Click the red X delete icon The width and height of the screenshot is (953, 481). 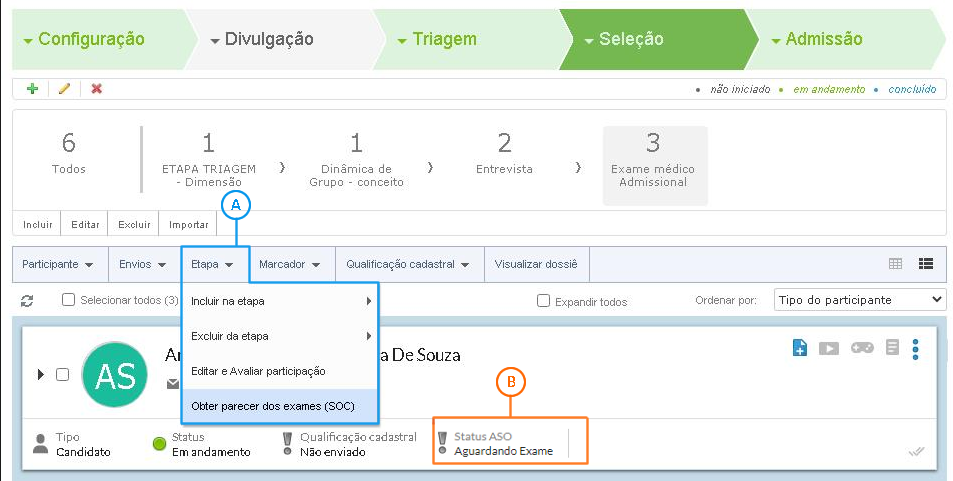[97, 89]
